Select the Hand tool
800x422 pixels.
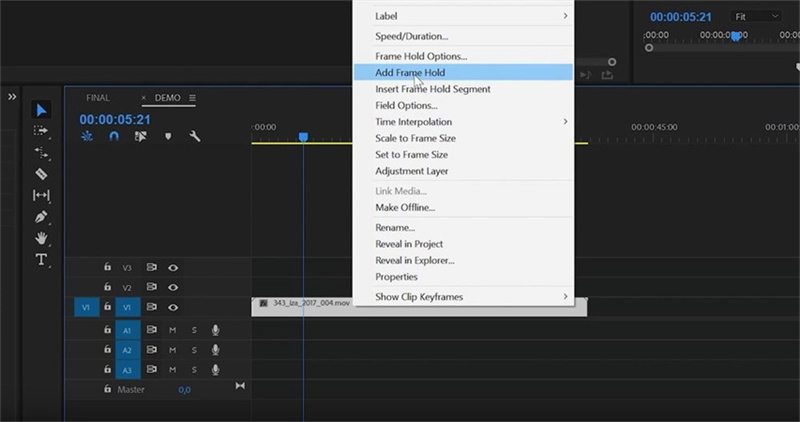pyautogui.click(x=41, y=238)
